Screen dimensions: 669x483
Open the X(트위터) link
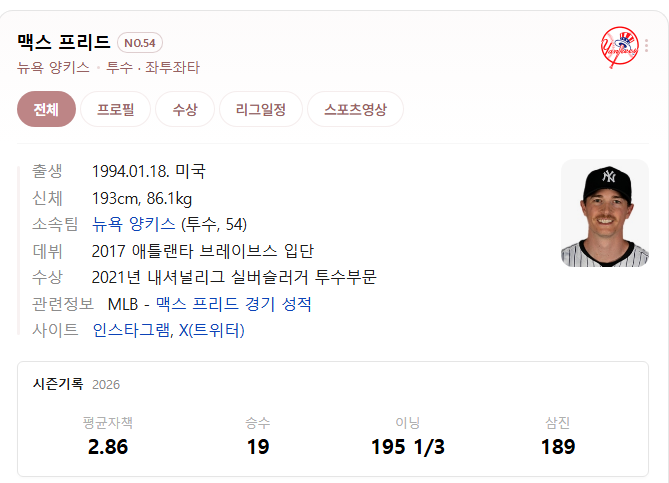coord(211,330)
